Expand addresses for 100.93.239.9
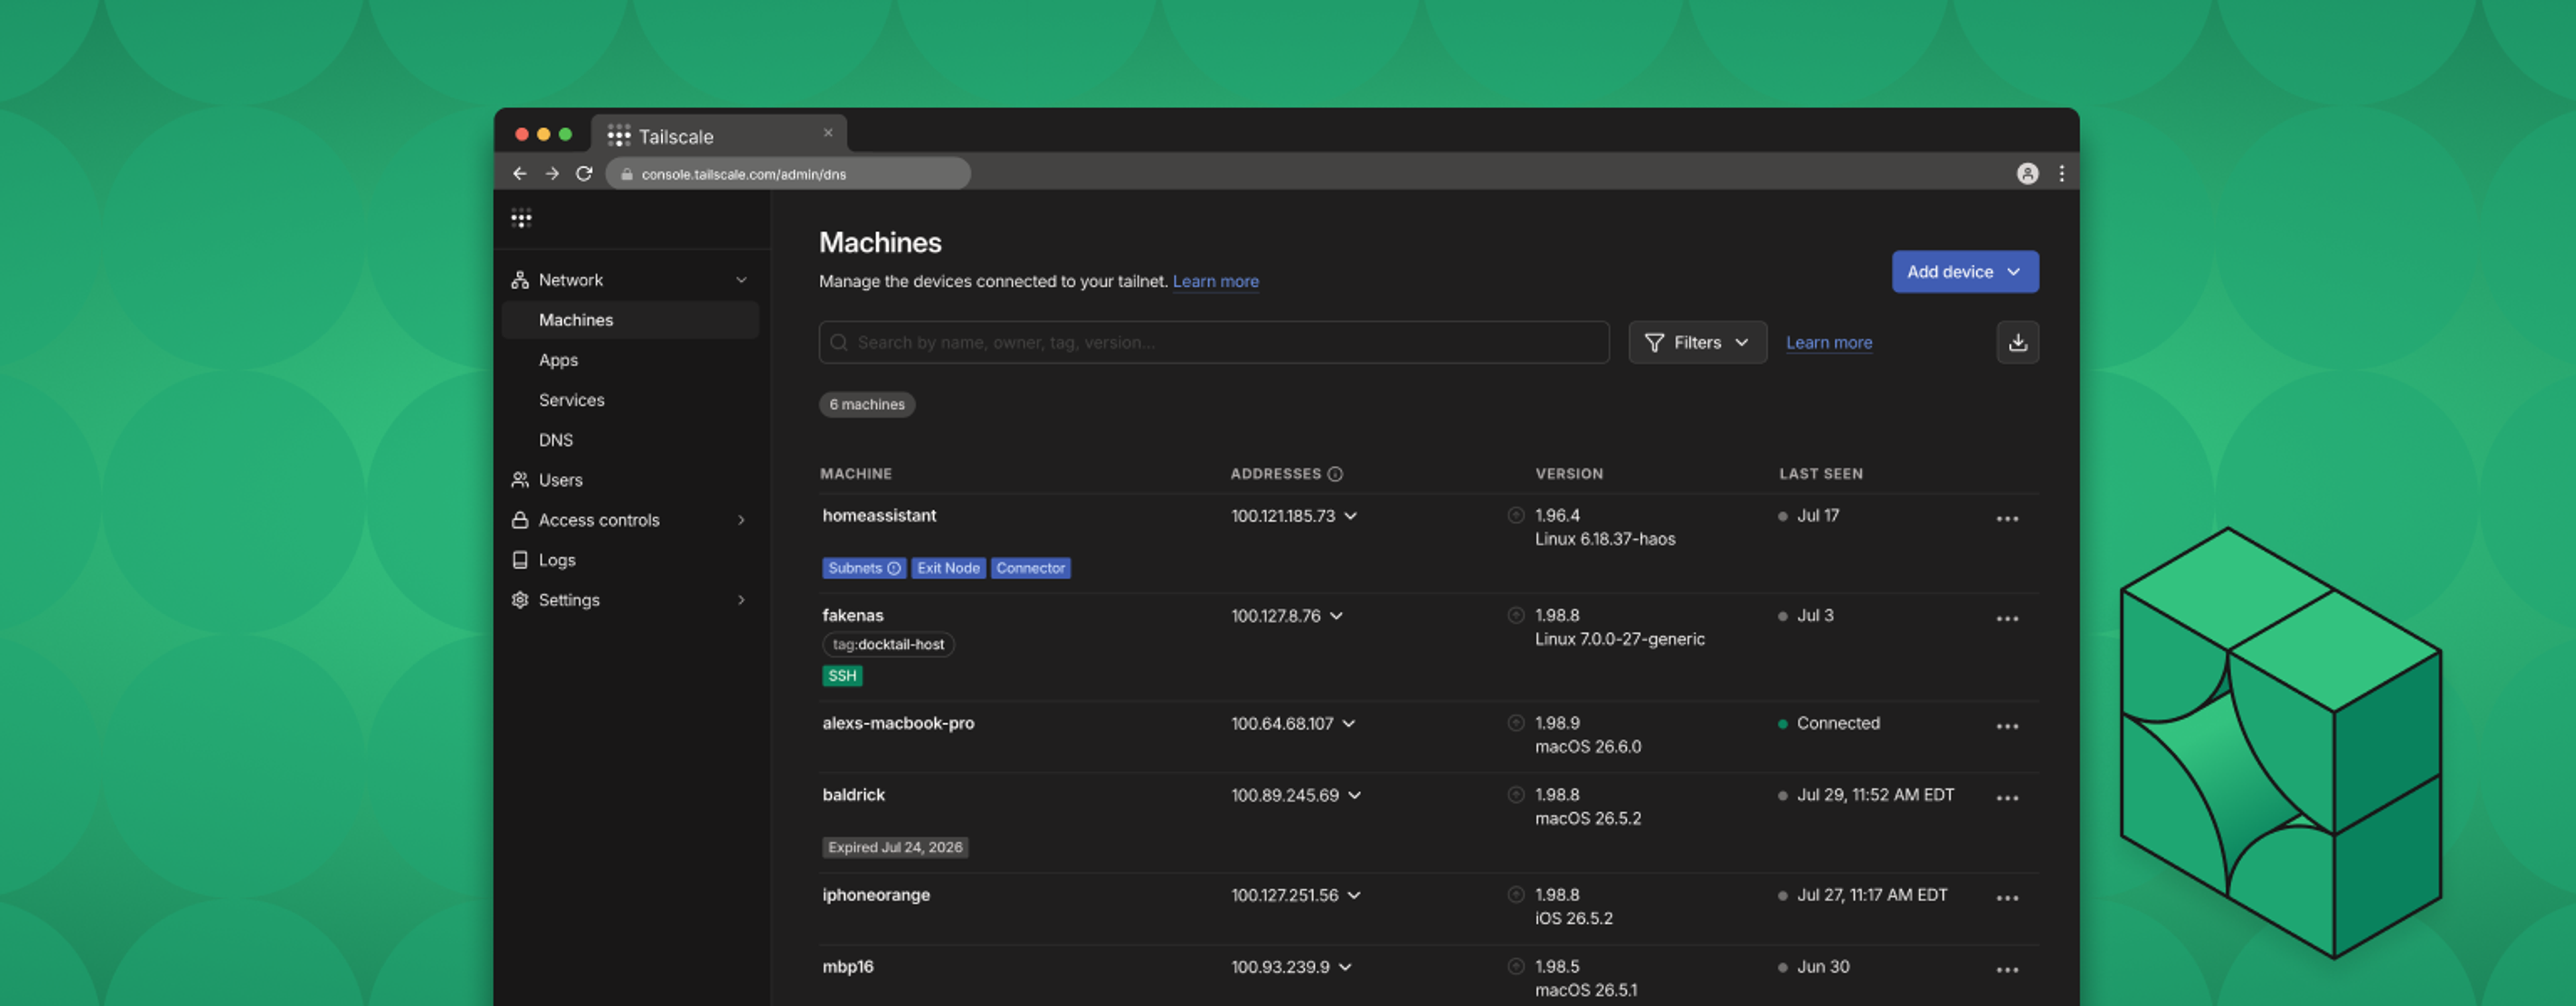Screen dimensions: 2576x1006 tap(1345, 967)
